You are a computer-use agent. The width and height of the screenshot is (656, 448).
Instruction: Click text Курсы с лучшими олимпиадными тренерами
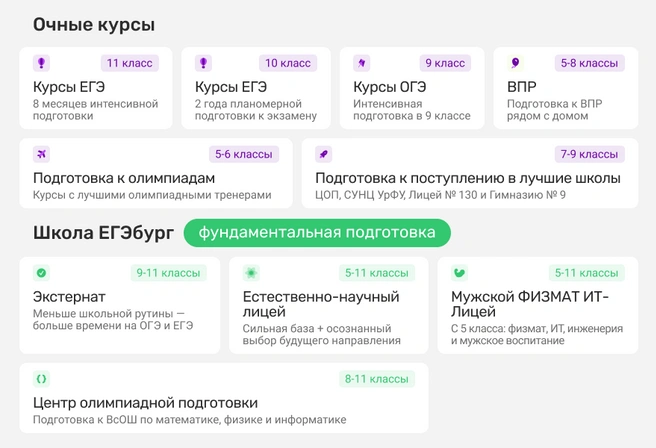pos(152,195)
